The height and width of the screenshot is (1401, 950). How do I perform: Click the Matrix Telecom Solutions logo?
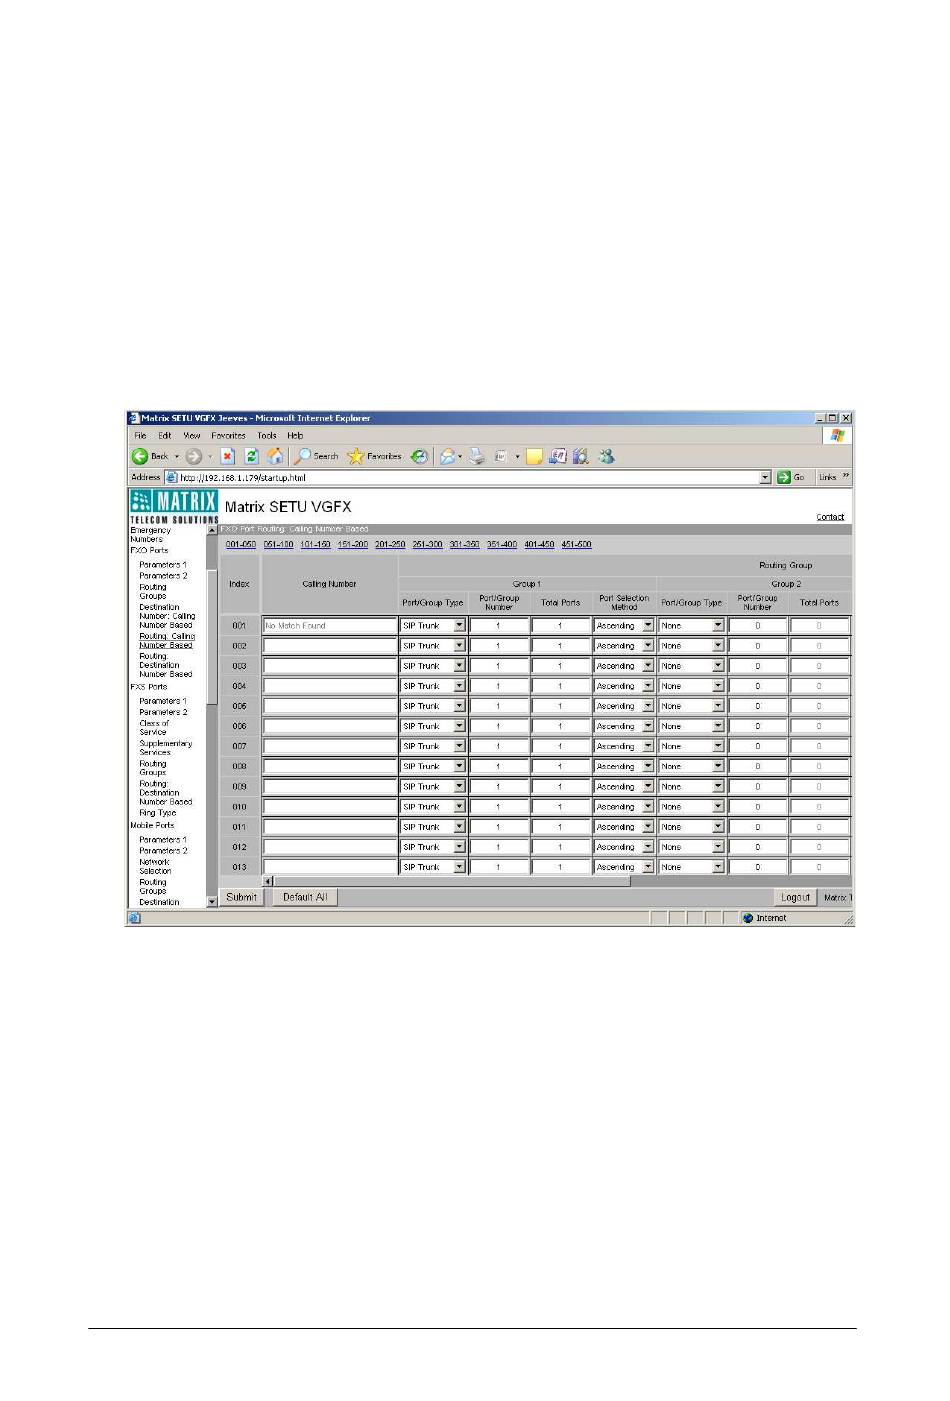pyautogui.click(x=173, y=506)
